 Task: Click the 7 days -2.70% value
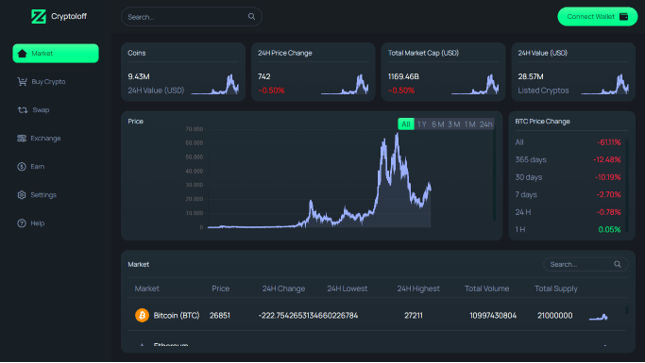609,194
